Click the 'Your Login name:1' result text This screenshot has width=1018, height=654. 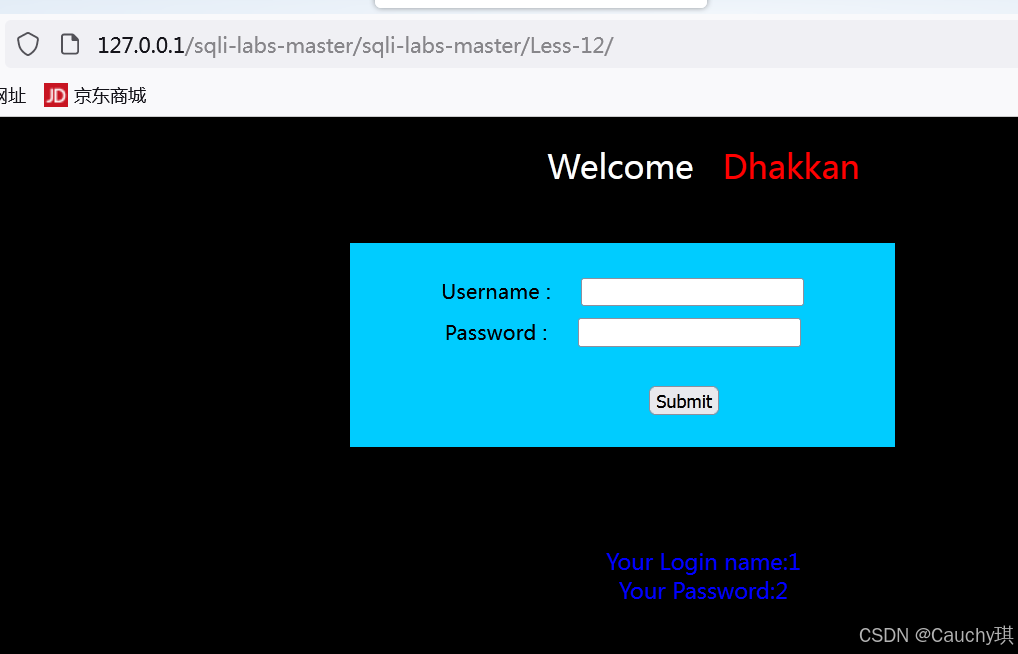click(703, 562)
